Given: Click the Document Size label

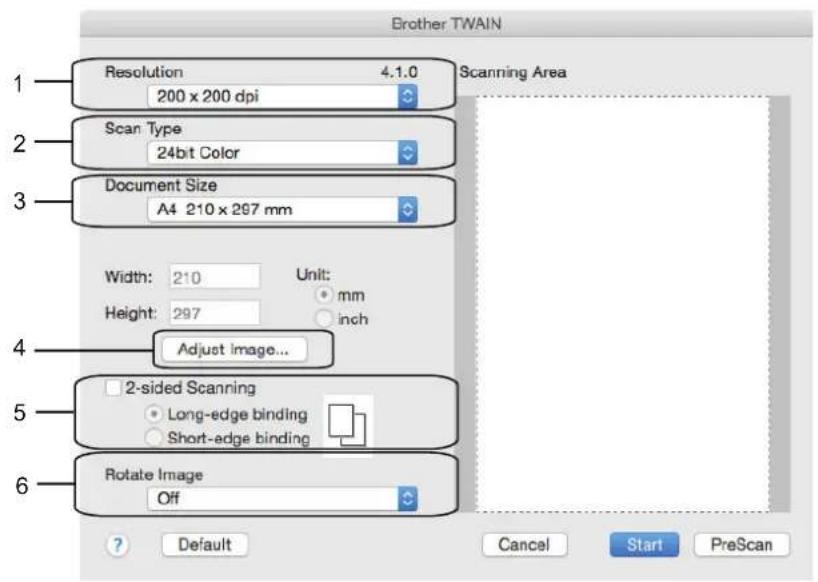Looking at the screenshot, I should (x=161, y=185).
